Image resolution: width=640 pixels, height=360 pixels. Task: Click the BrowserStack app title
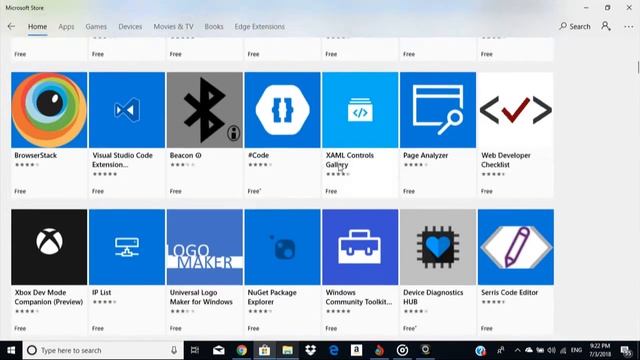[36, 156]
